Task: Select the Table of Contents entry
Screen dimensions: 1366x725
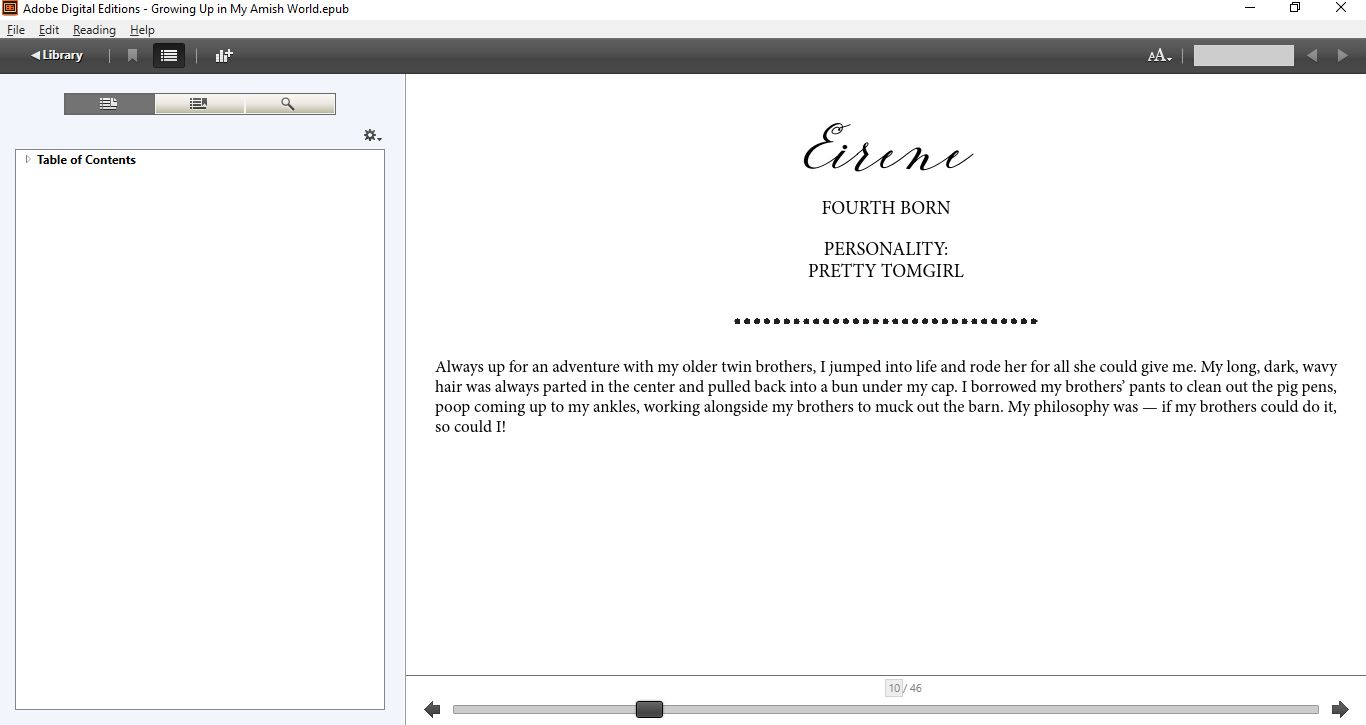Action: point(86,160)
